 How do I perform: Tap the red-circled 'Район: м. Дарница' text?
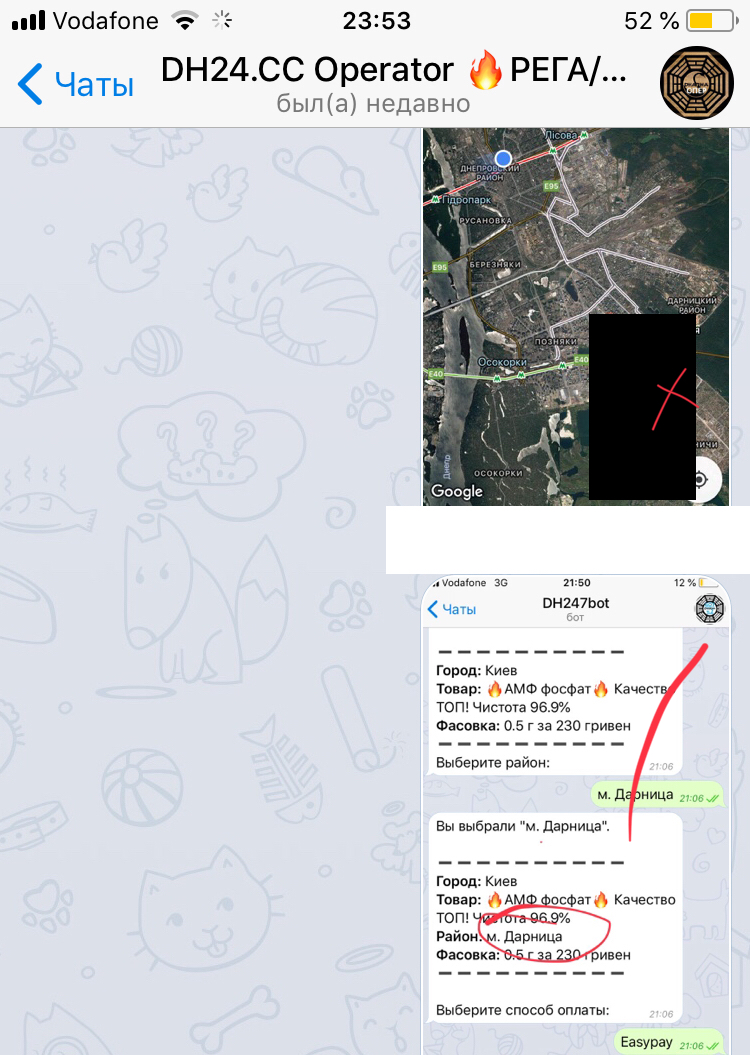click(499, 937)
